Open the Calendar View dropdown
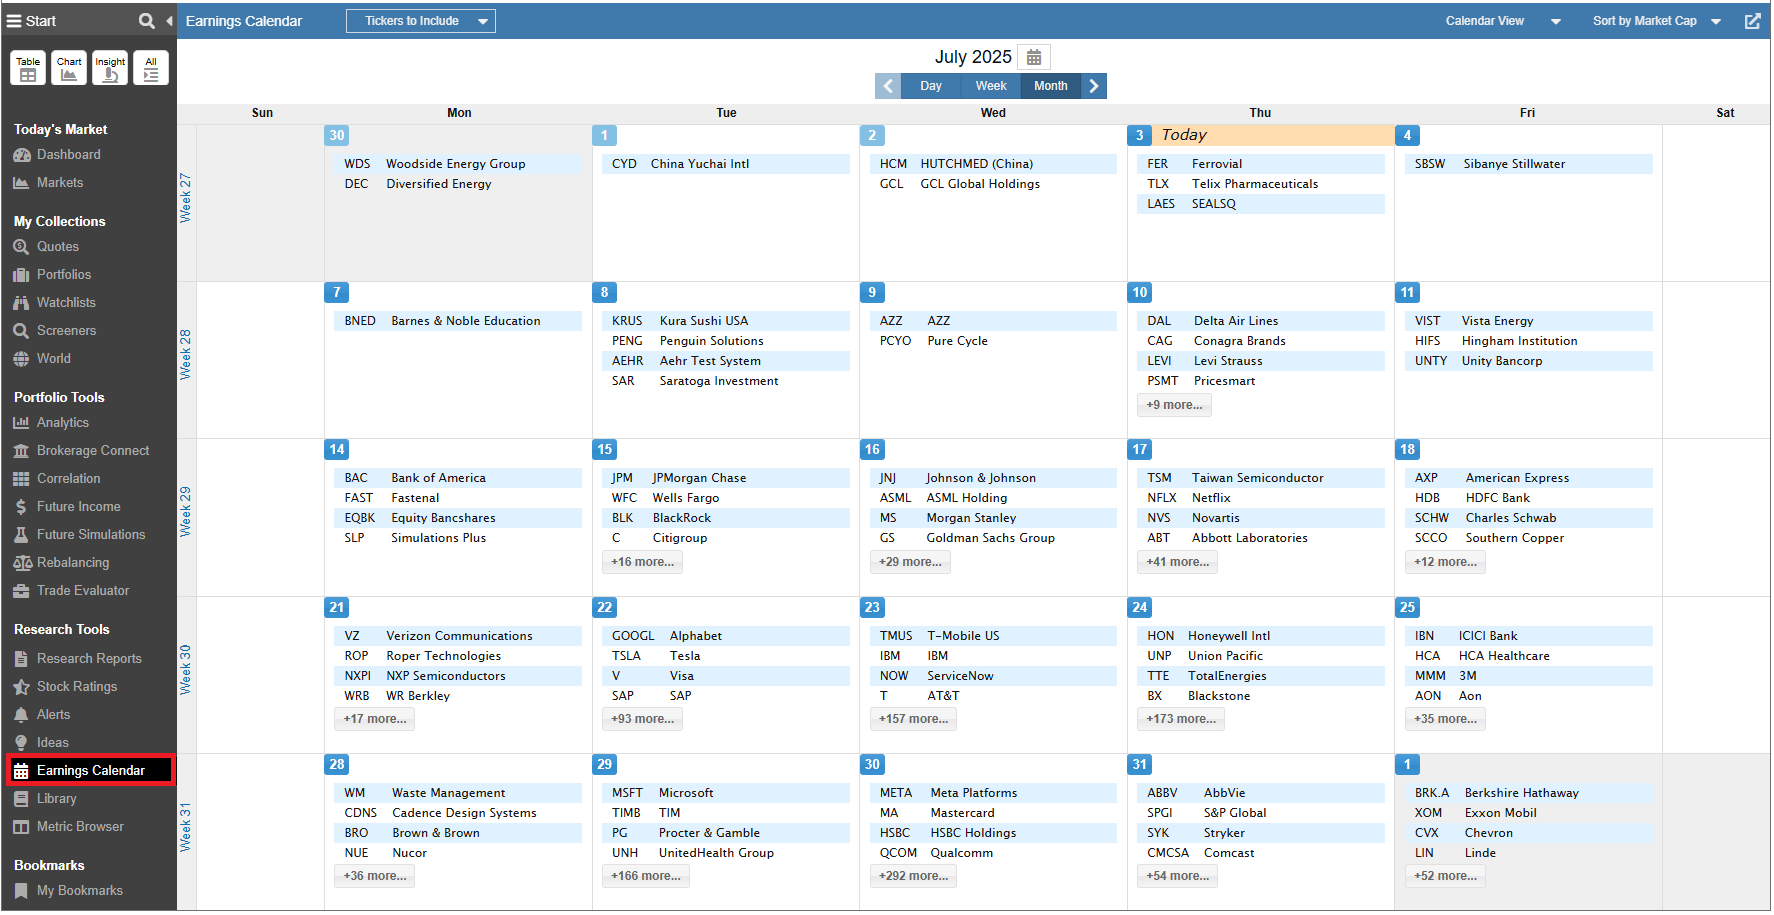 tap(1502, 21)
